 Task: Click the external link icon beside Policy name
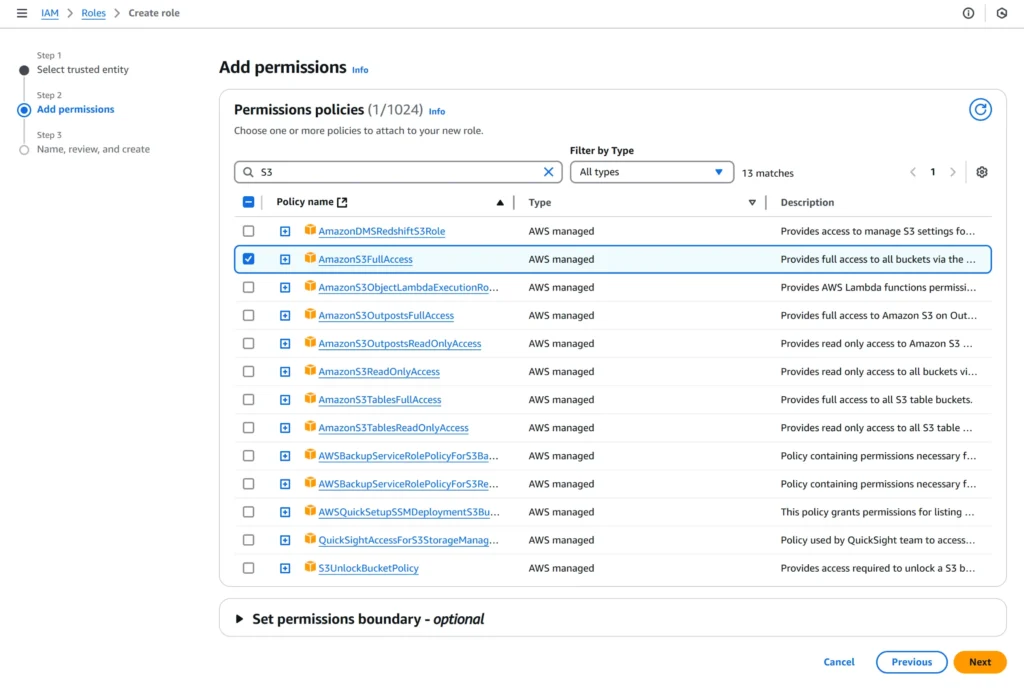(342, 202)
